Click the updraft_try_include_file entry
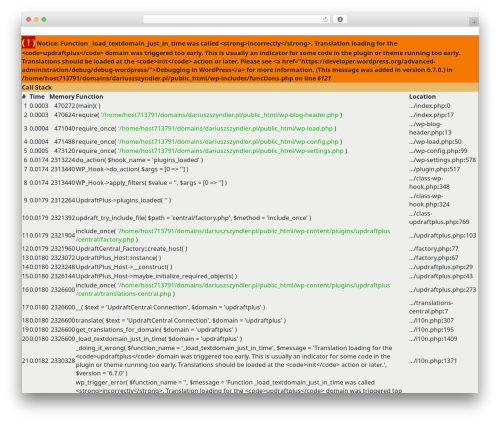Image resolution: width=500 pixels, height=423 pixels. 193,218
